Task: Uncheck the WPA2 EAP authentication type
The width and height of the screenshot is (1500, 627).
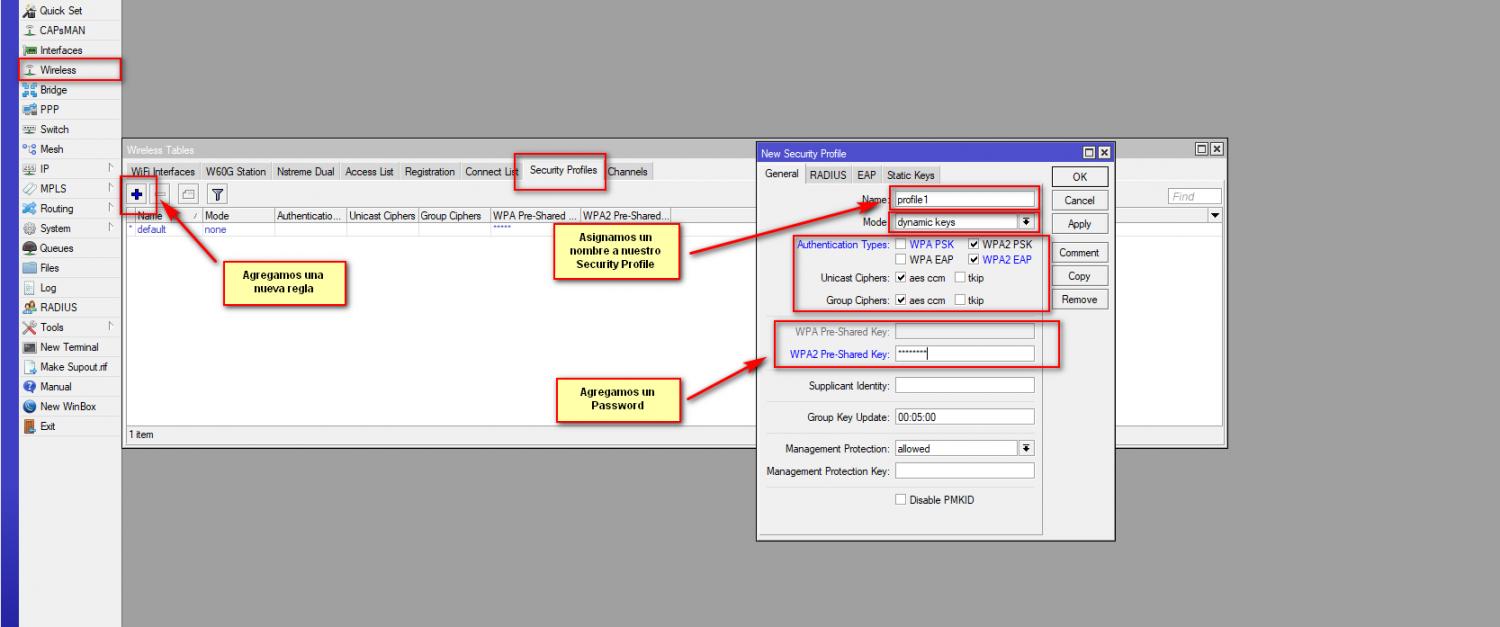Action: [975, 260]
